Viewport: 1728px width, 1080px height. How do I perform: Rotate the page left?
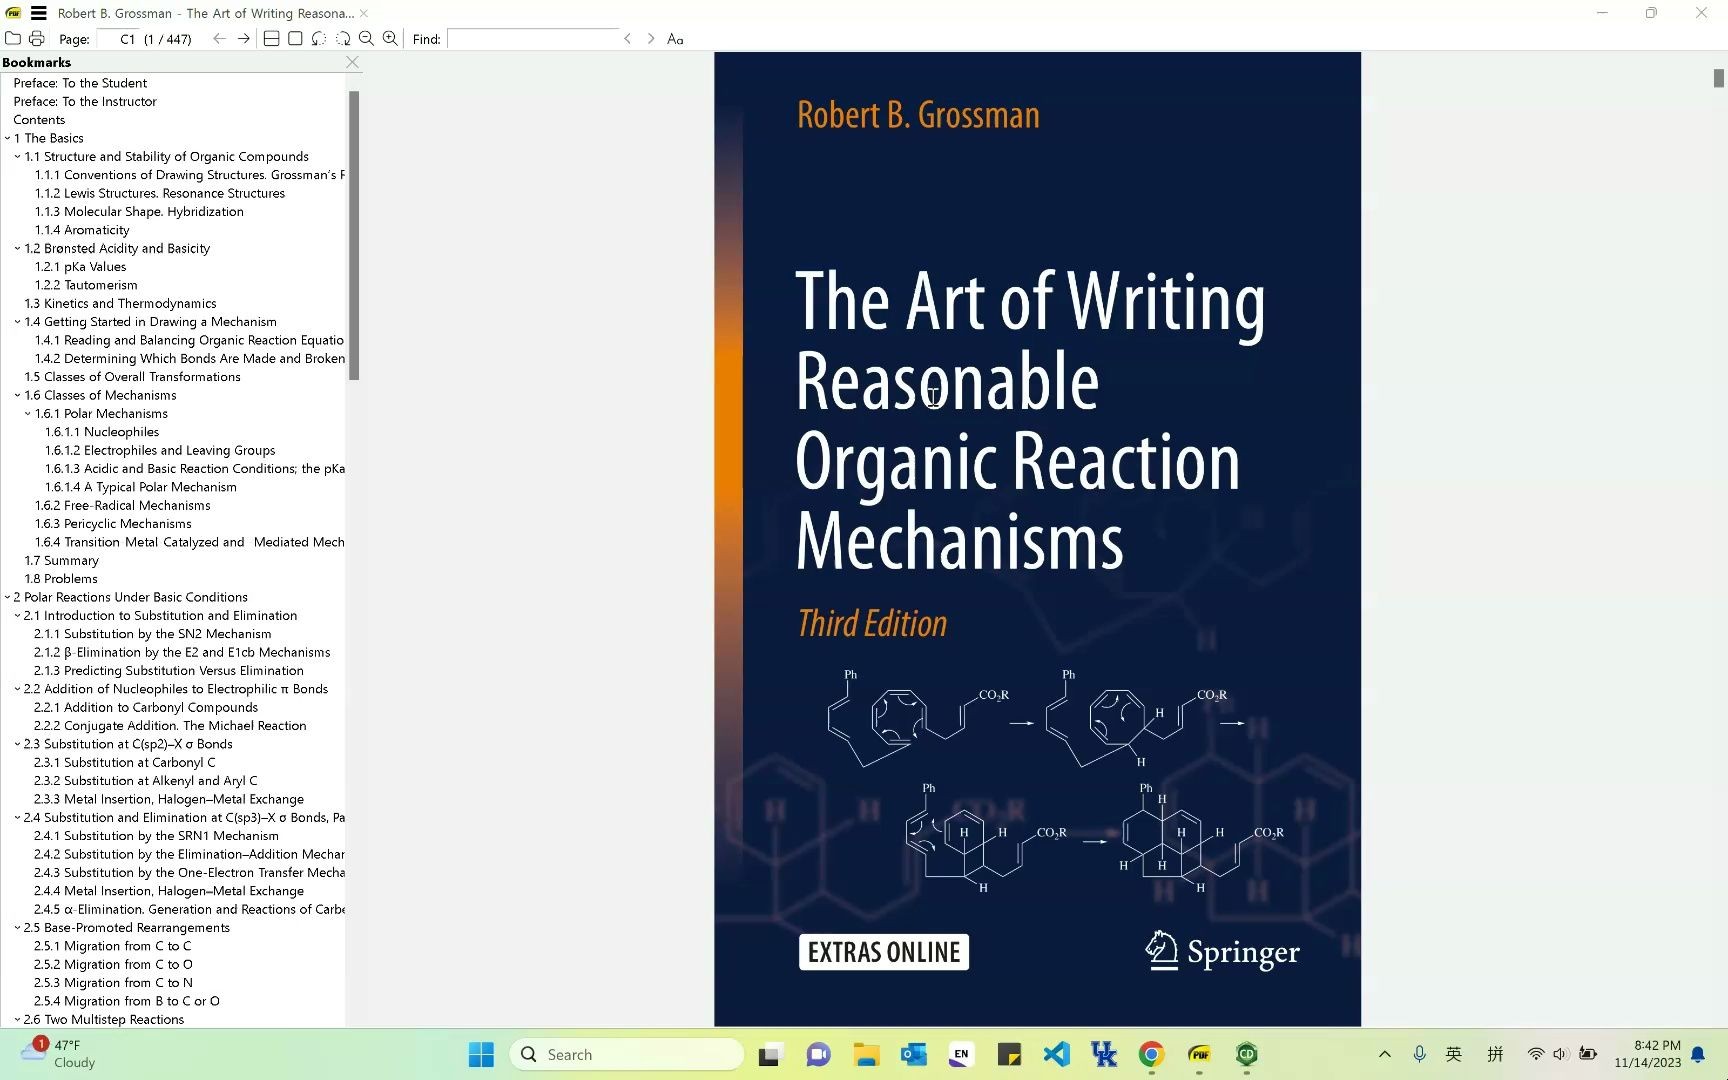[319, 38]
